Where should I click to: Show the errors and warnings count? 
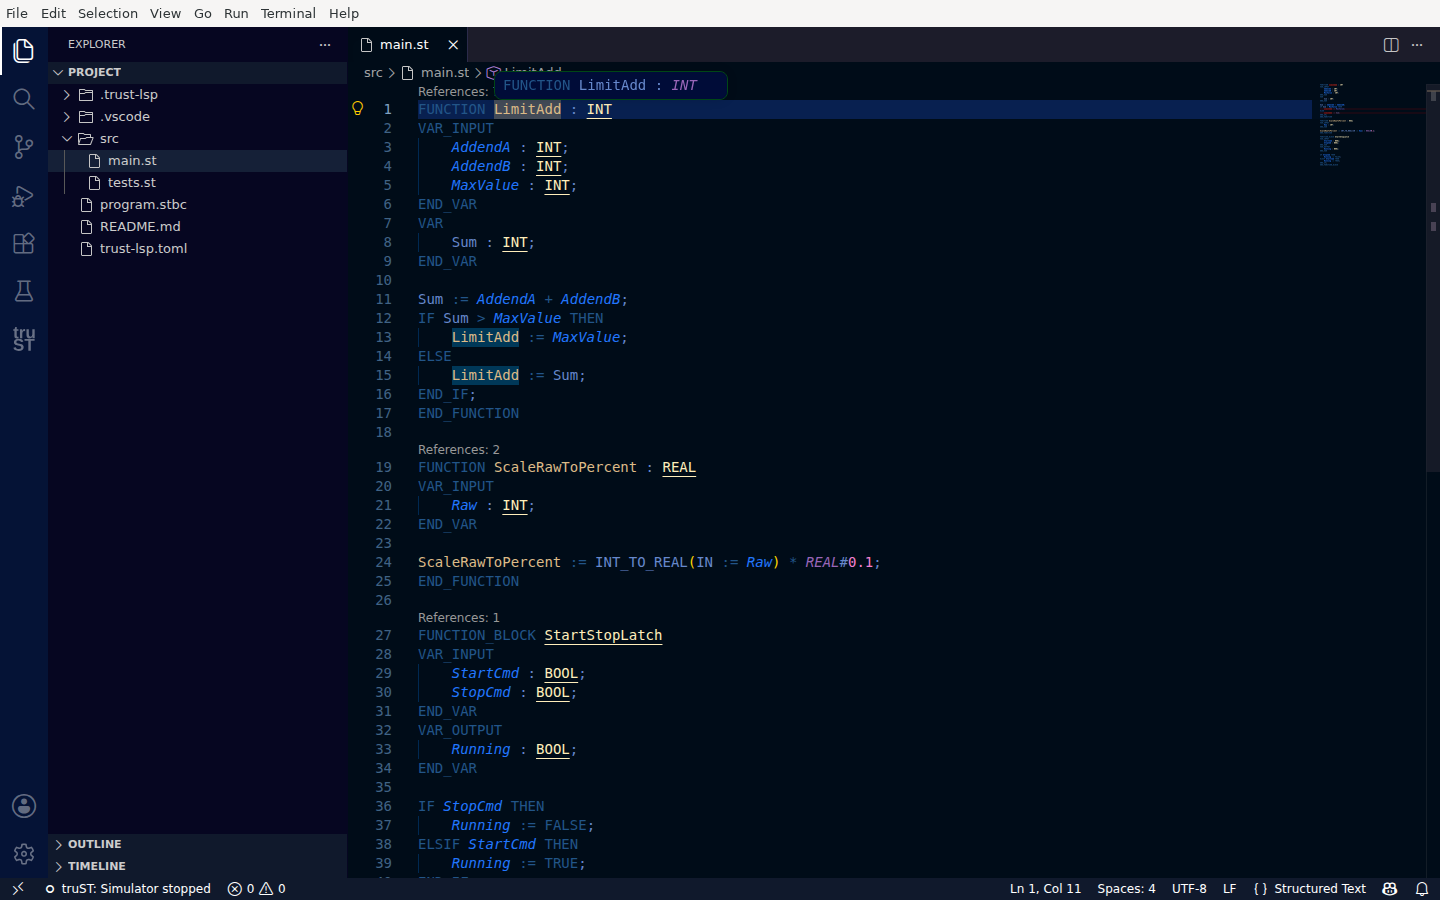point(257,888)
